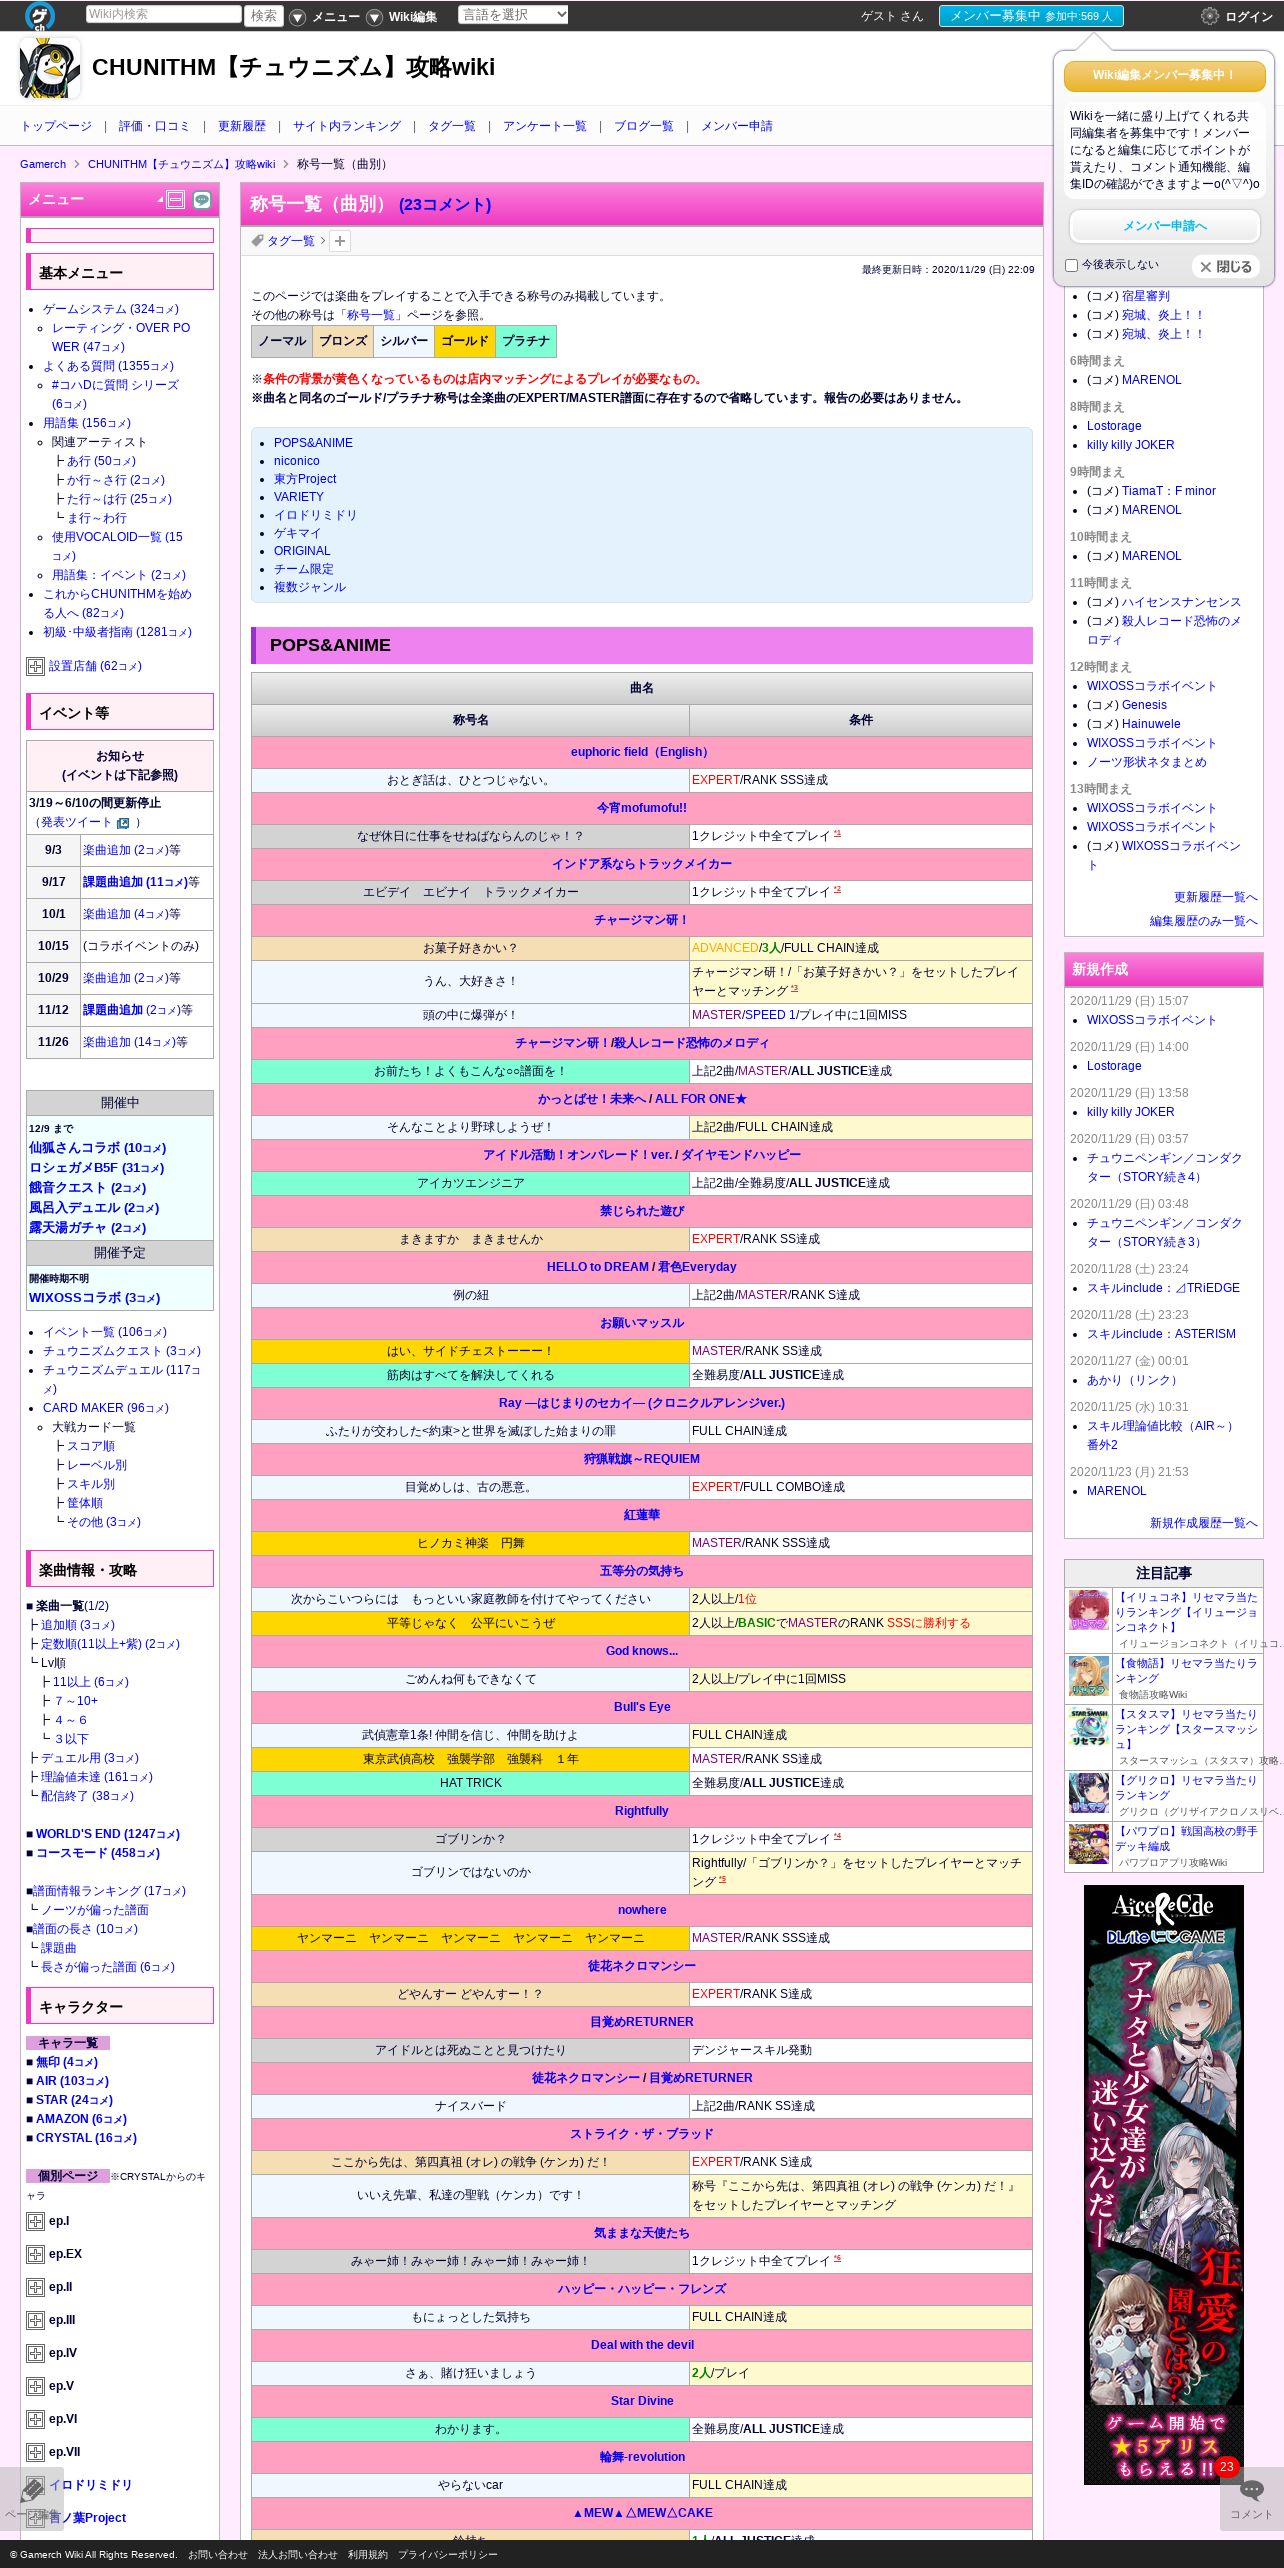1284x2568 pixels.
Task: Open 更新履歴 in the nav bar
Action: click(x=241, y=126)
